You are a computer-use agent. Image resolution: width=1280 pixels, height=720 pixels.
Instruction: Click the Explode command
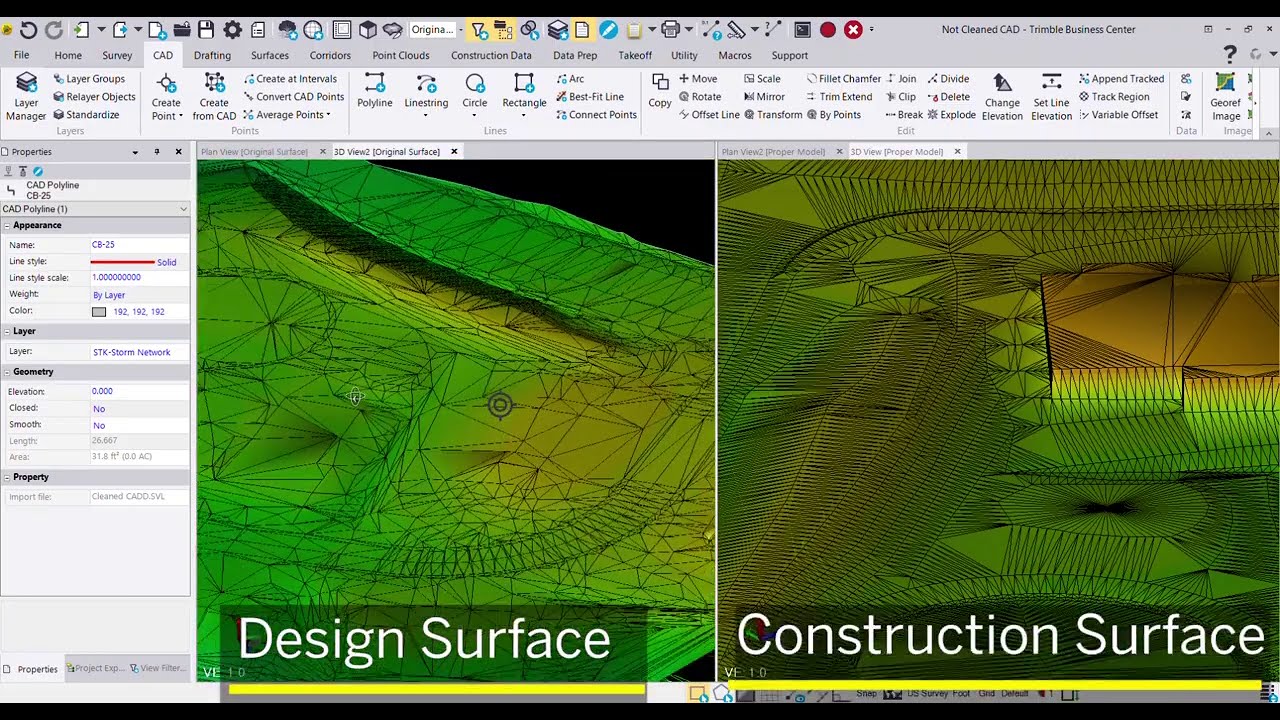point(952,115)
